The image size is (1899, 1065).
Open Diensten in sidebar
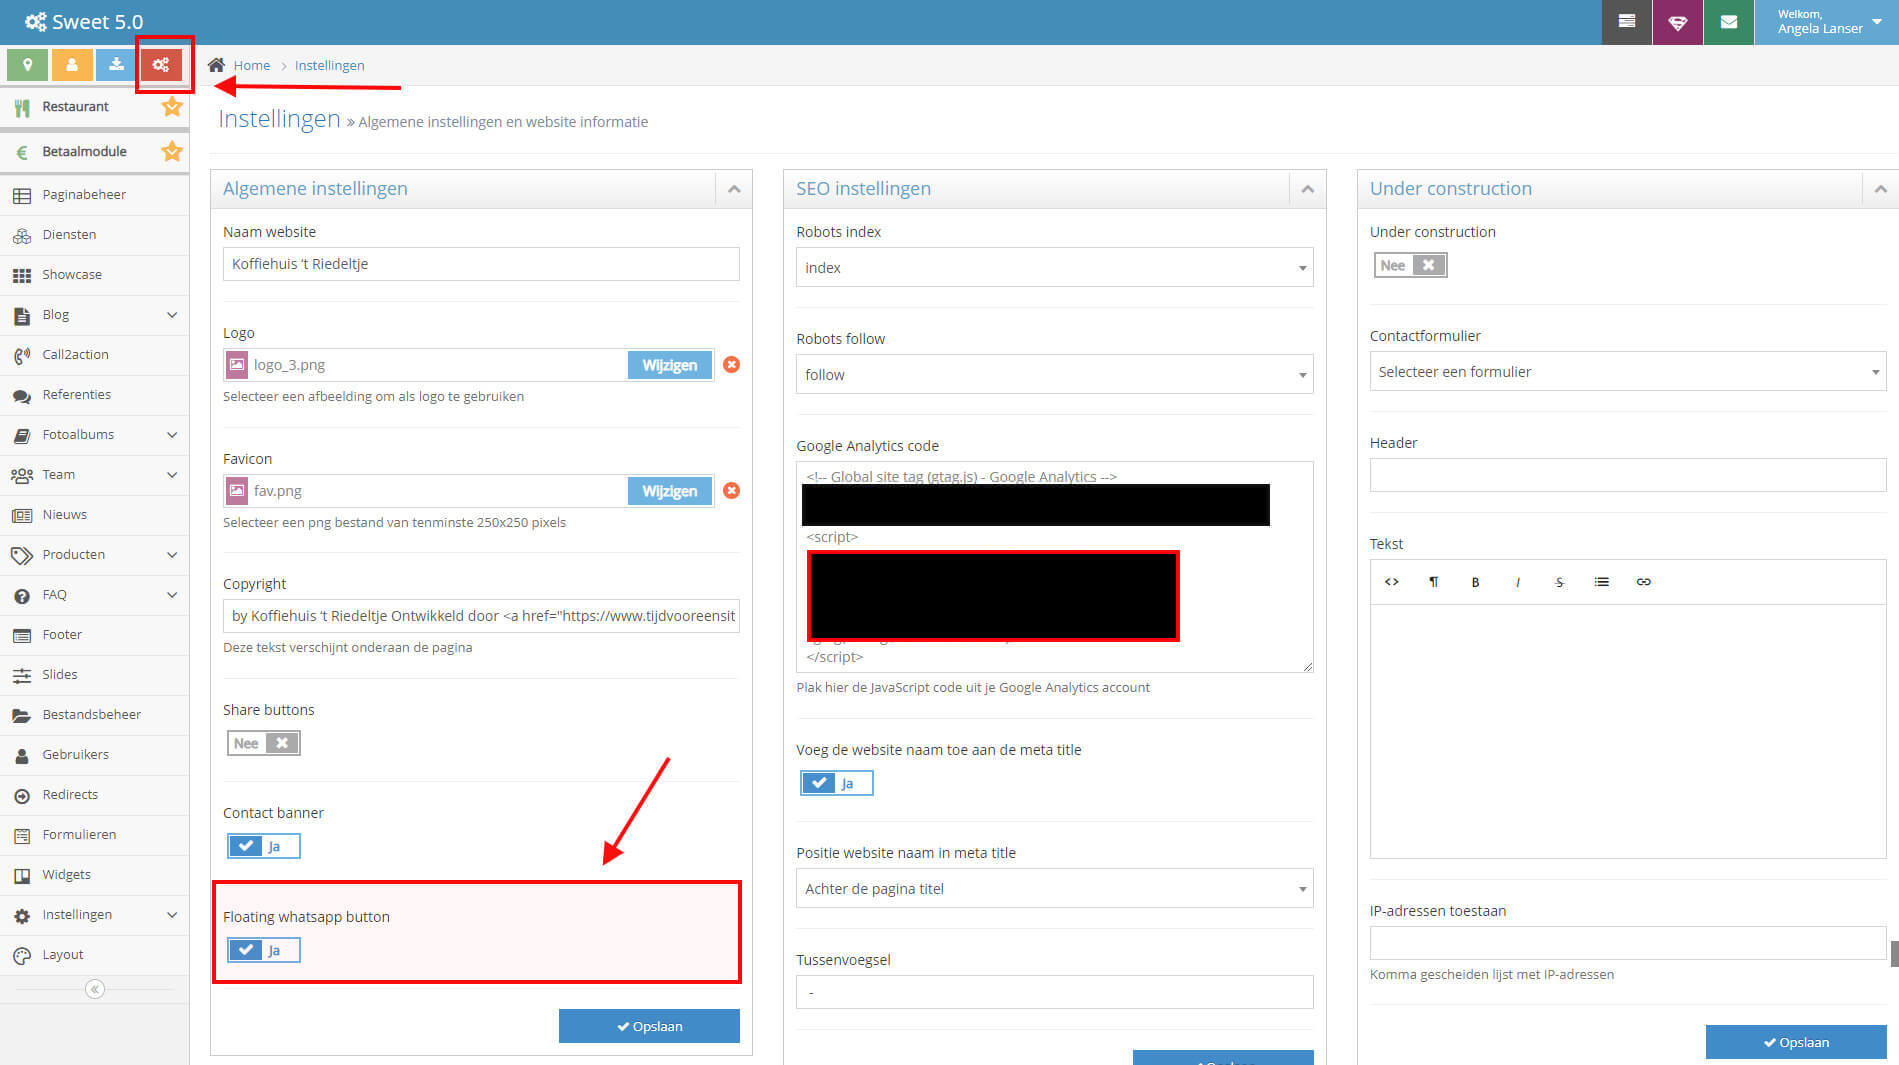[x=94, y=235]
